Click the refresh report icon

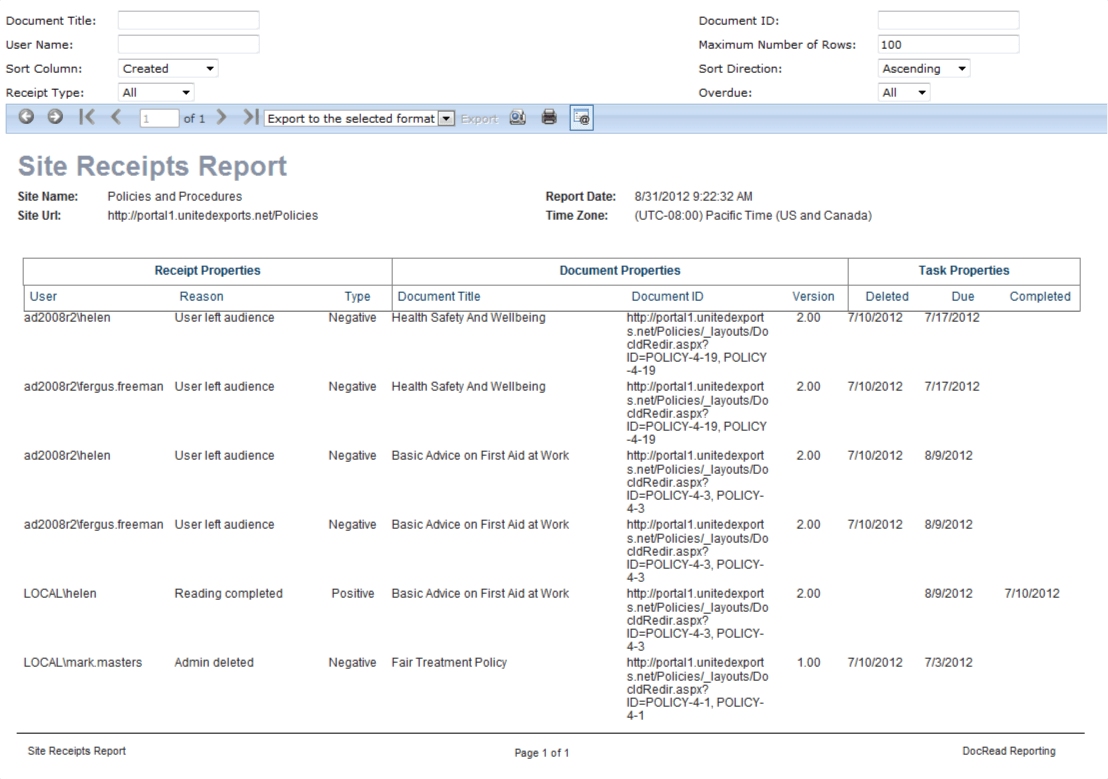[517, 118]
